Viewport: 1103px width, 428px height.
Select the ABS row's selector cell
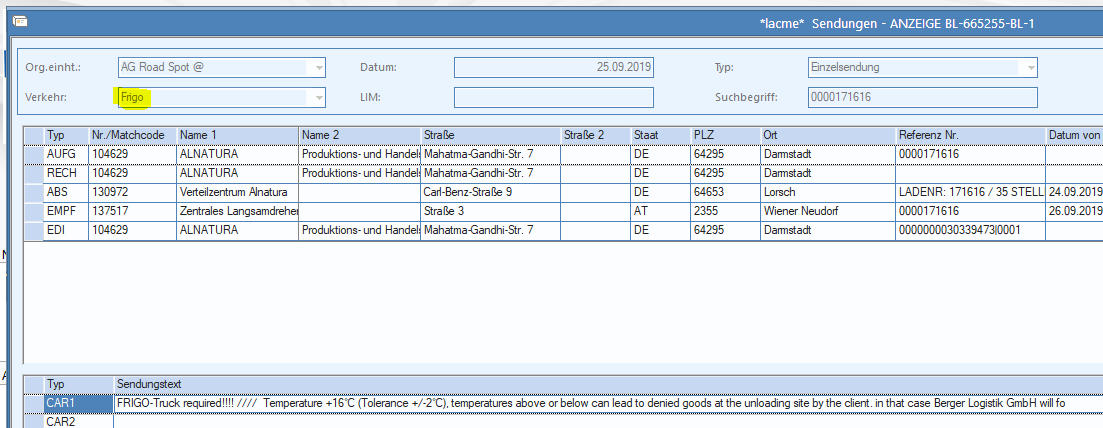point(34,192)
